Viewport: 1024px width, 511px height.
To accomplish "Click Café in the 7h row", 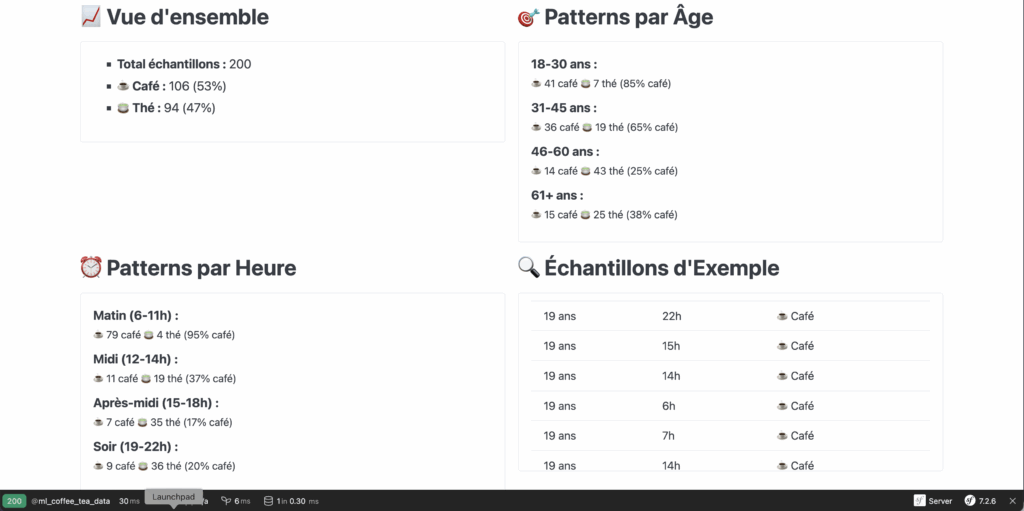I will pyautogui.click(x=795, y=436).
